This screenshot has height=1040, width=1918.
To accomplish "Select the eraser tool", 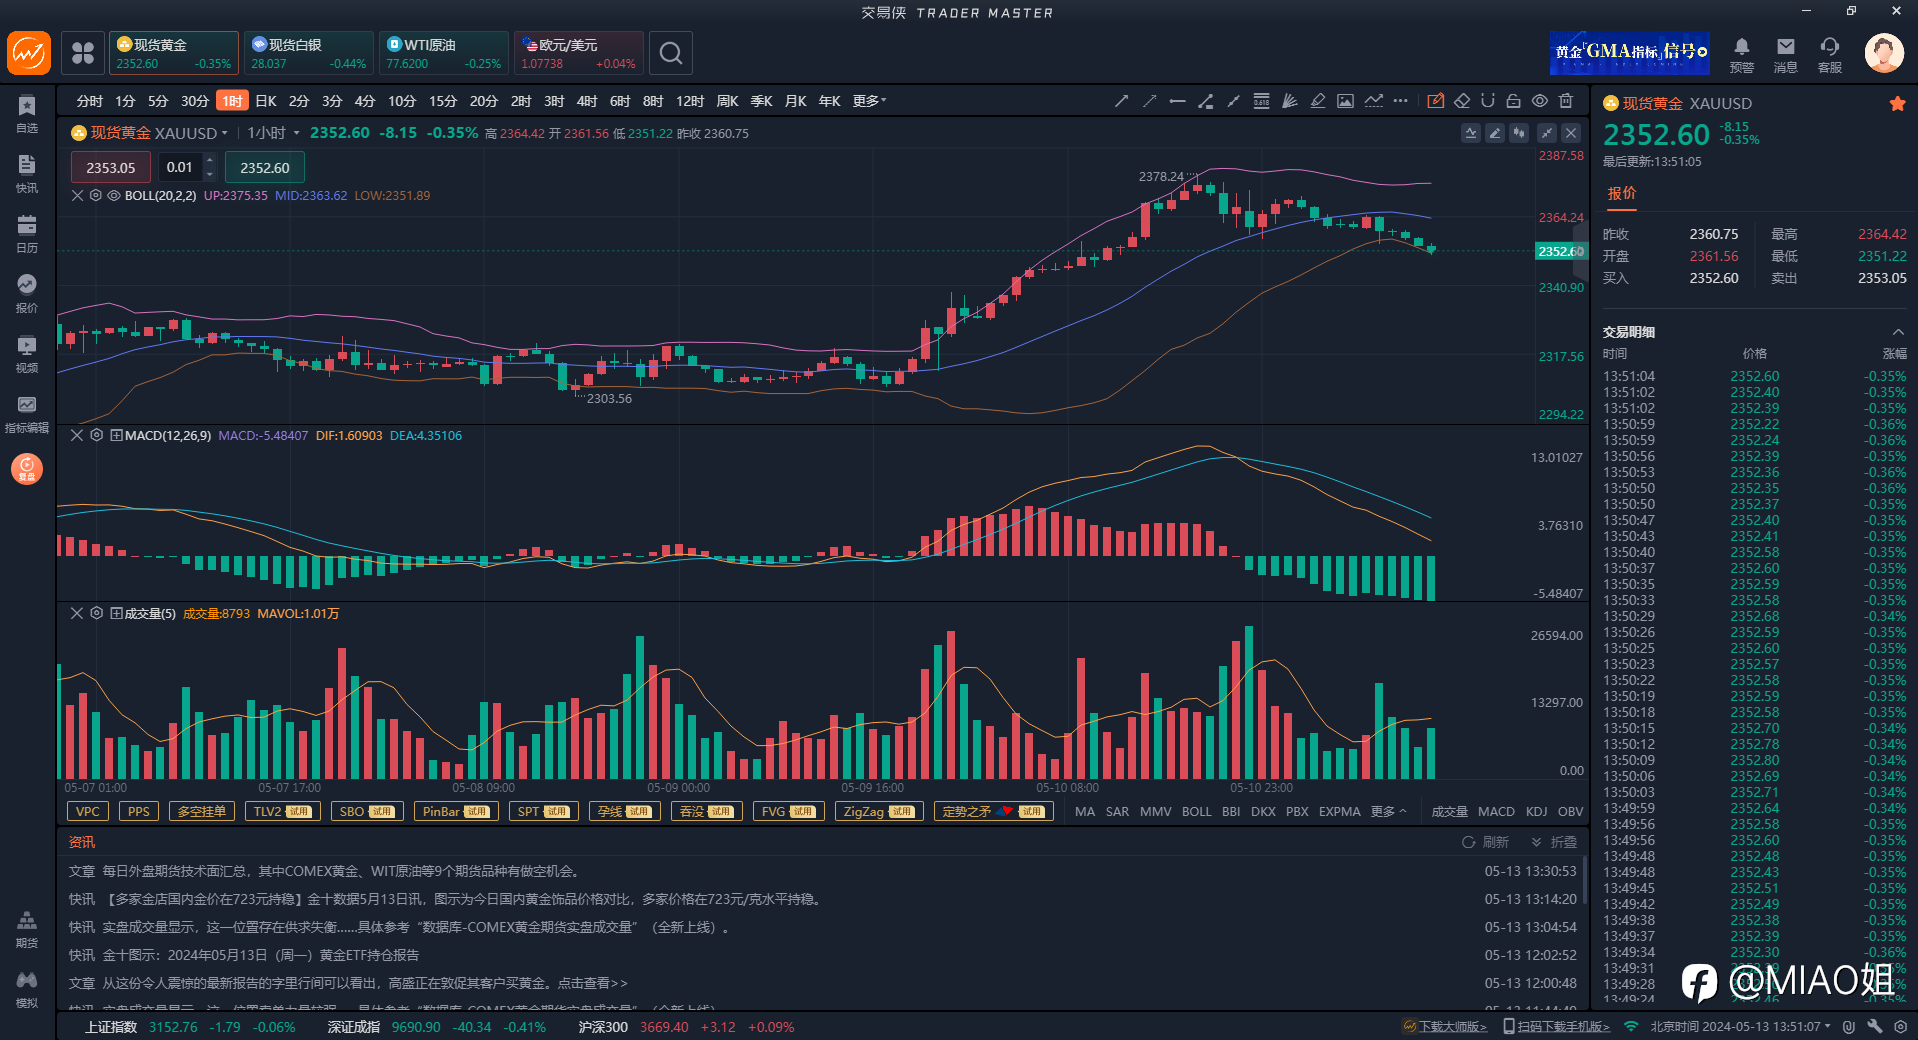I will (x=1462, y=101).
